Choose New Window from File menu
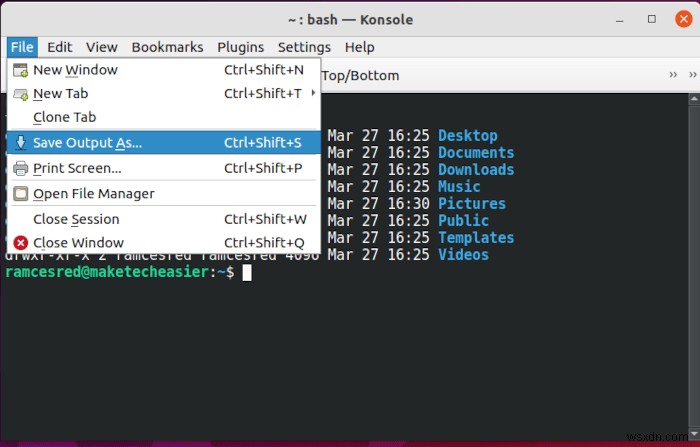The width and height of the screenshot is (700, 447). tap(164, 70)
